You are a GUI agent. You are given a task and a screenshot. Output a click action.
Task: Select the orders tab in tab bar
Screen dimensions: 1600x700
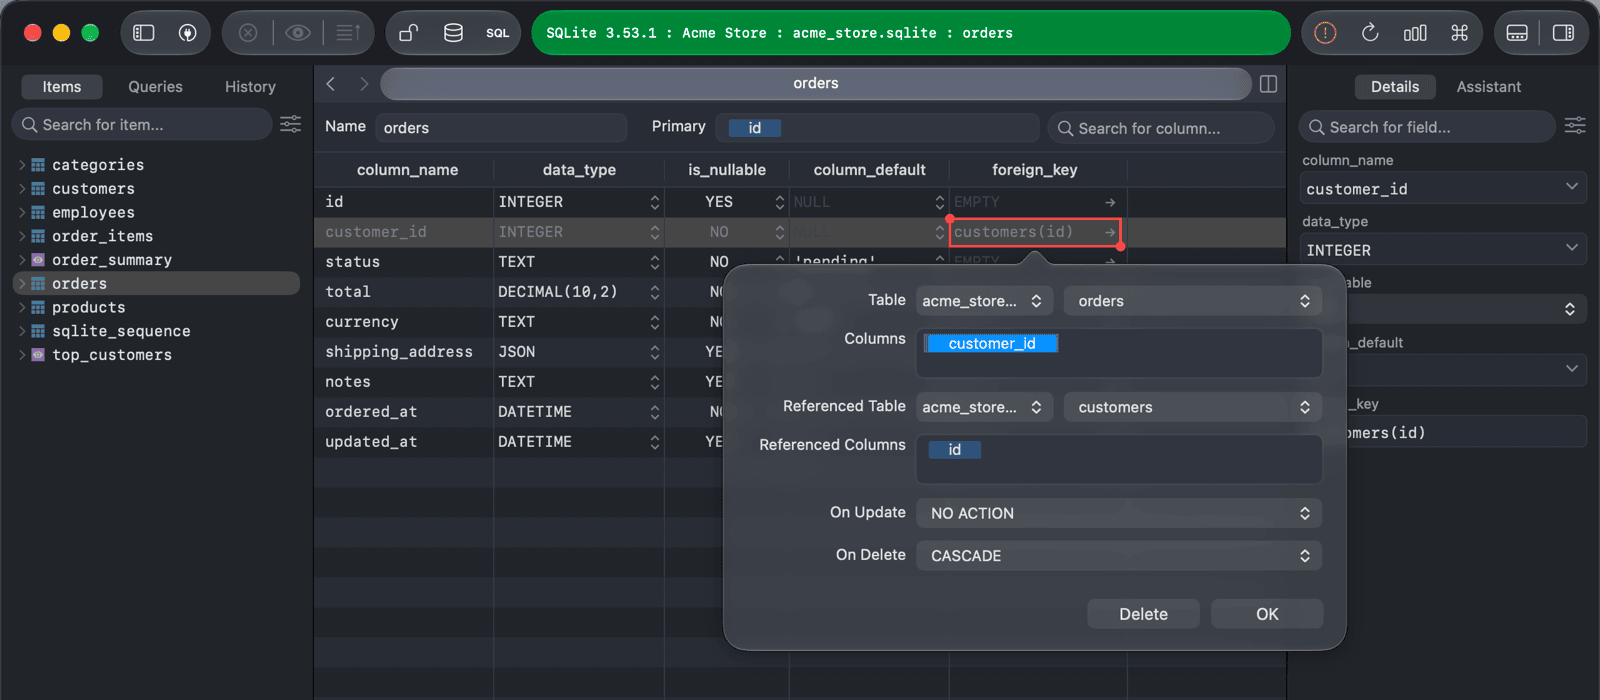(816, 84)
